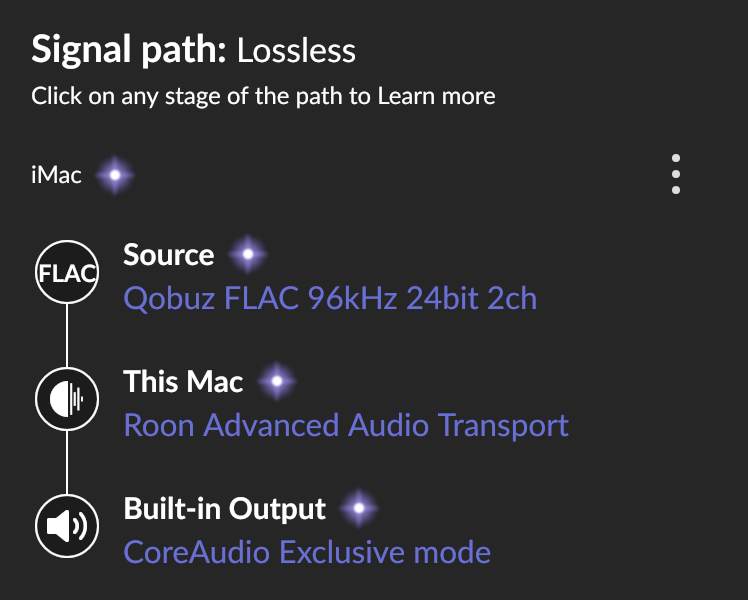Screen dimensions: 748x600
Task: Click the Roon Advanced Audio Transport waveform icon
Action: (67, 399)
